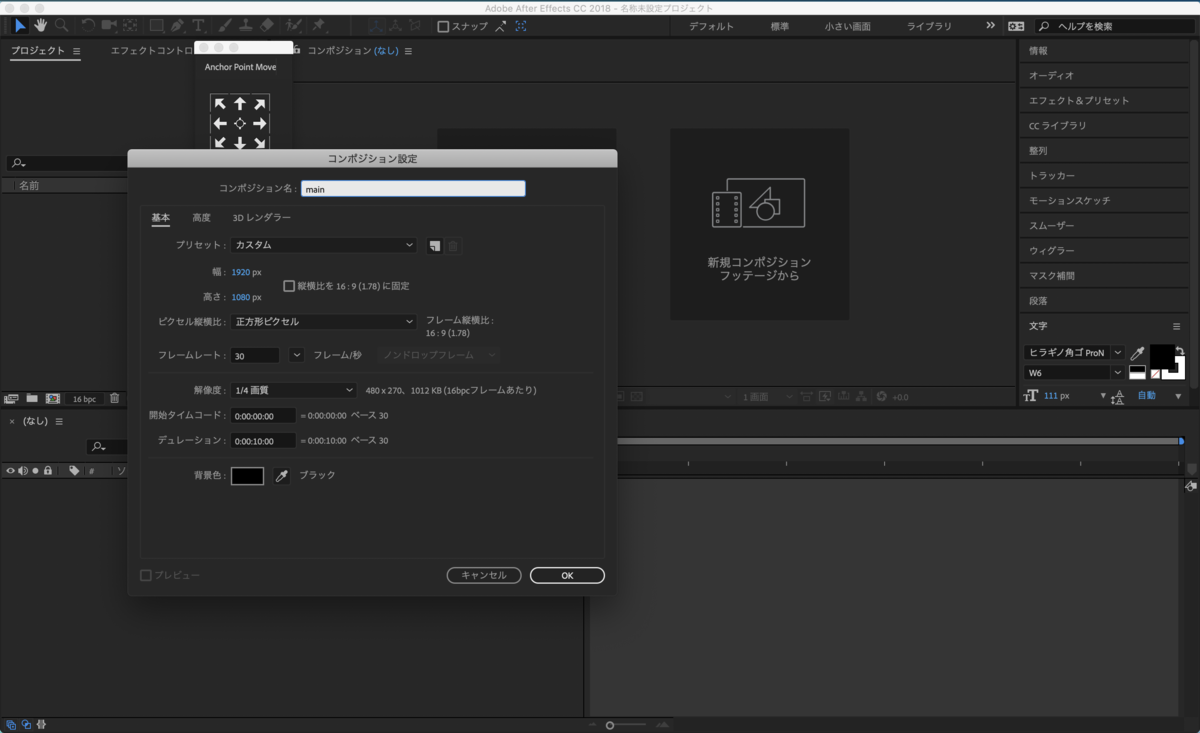Select the Type tool
1200x733 pixels.
(199, 25)
